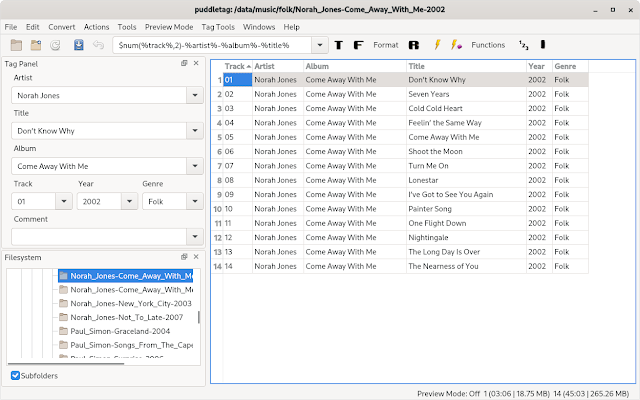Click the rightmost black bar toolbar icon
This screenshot has width=640, height=400.
tap(543, 44)
